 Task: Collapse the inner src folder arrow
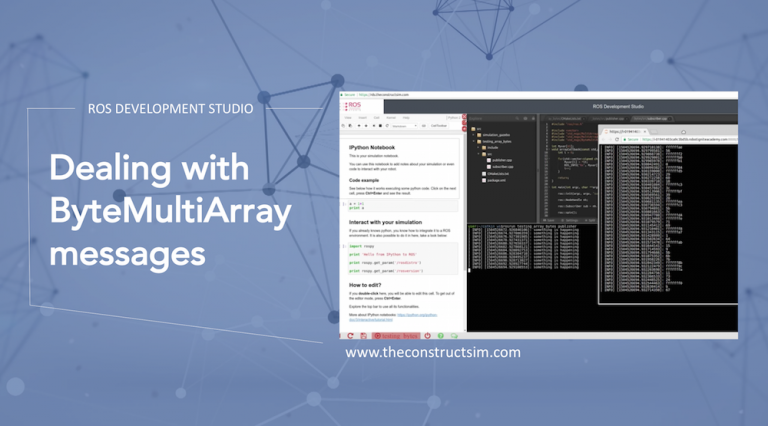tap(479, 154)
